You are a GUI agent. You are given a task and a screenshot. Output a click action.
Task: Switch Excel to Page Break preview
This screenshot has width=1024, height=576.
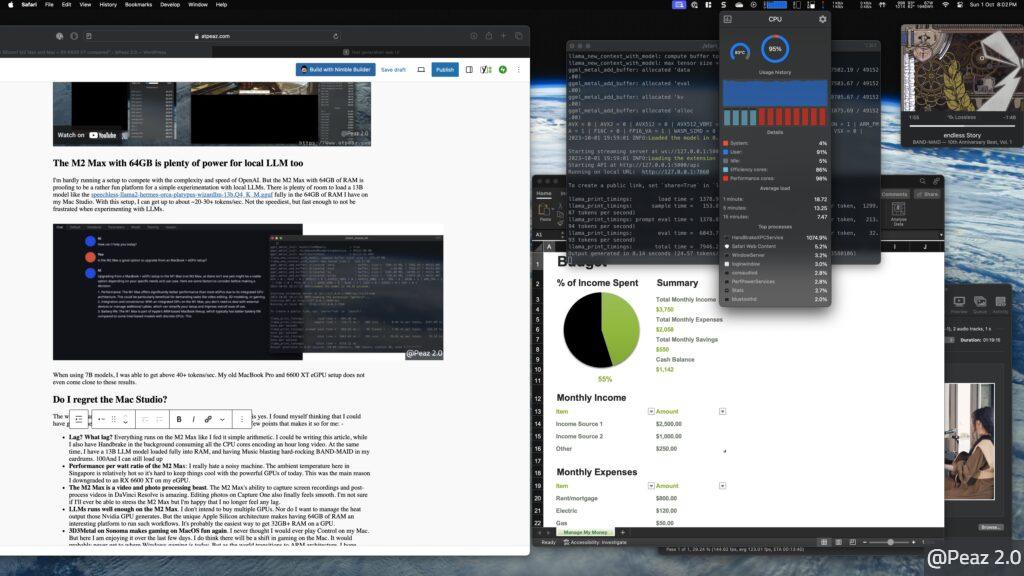coord(852,542)
